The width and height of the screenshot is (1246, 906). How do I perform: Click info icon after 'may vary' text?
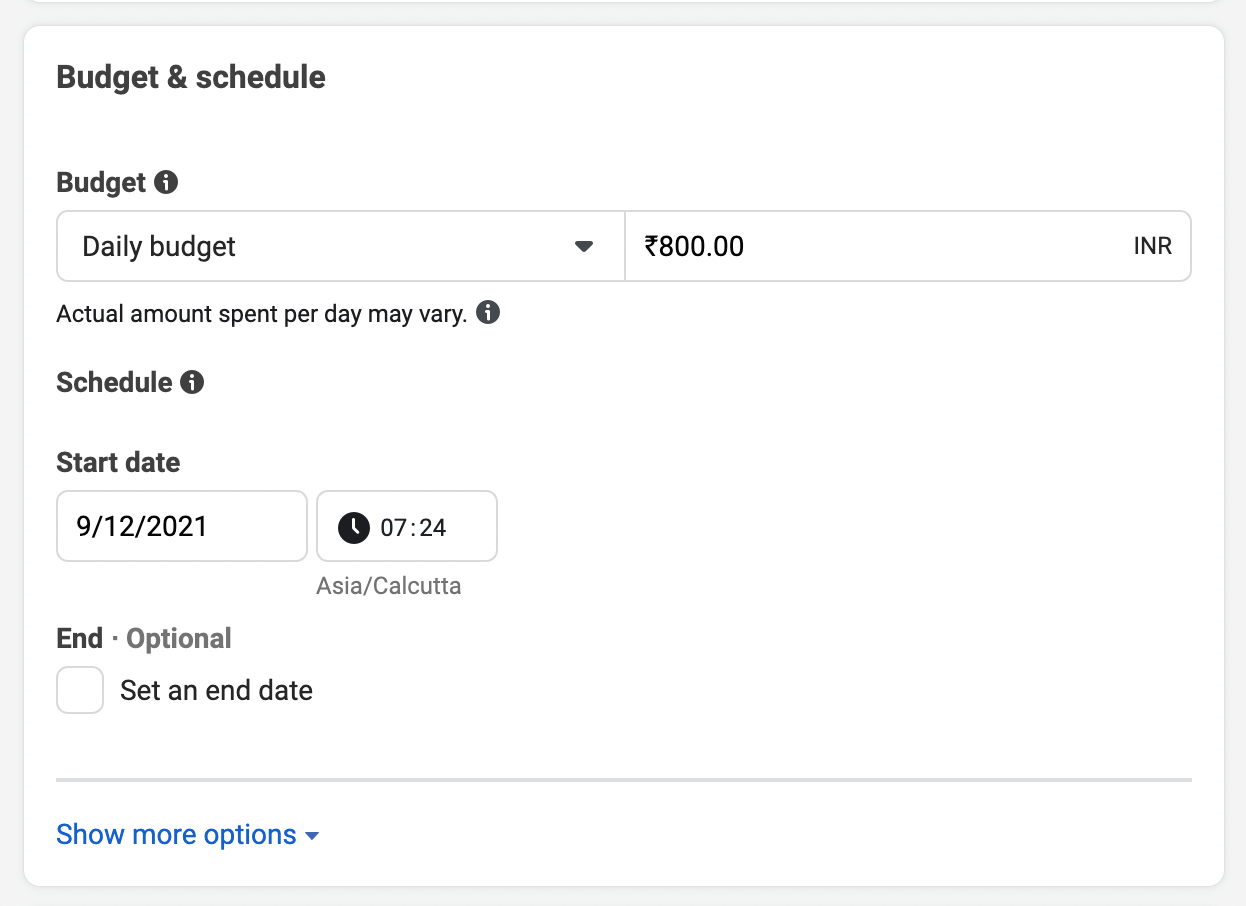click(x=488, y=313)
